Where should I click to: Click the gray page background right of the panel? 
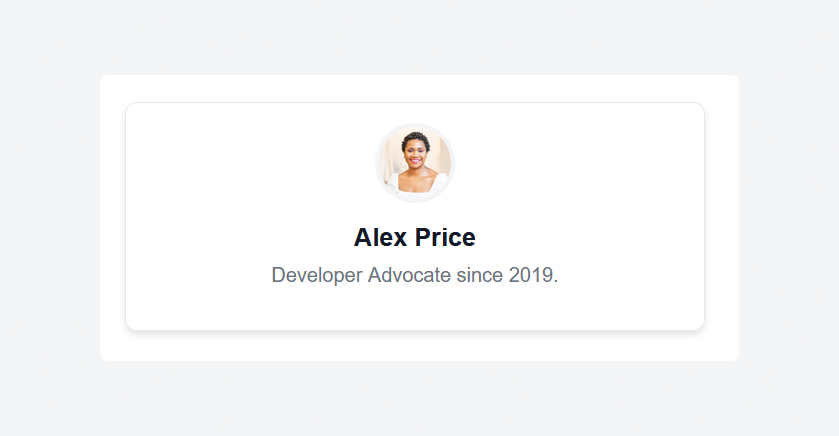click(x=789, y=218)
